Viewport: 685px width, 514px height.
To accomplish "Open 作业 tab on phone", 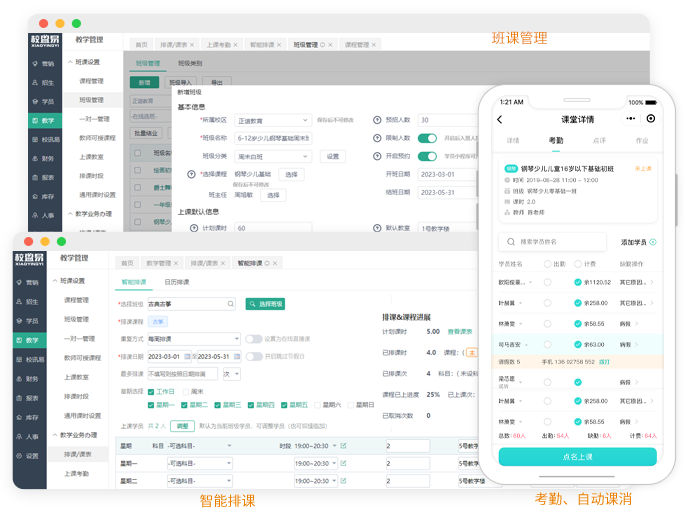I will coord(642,140).
